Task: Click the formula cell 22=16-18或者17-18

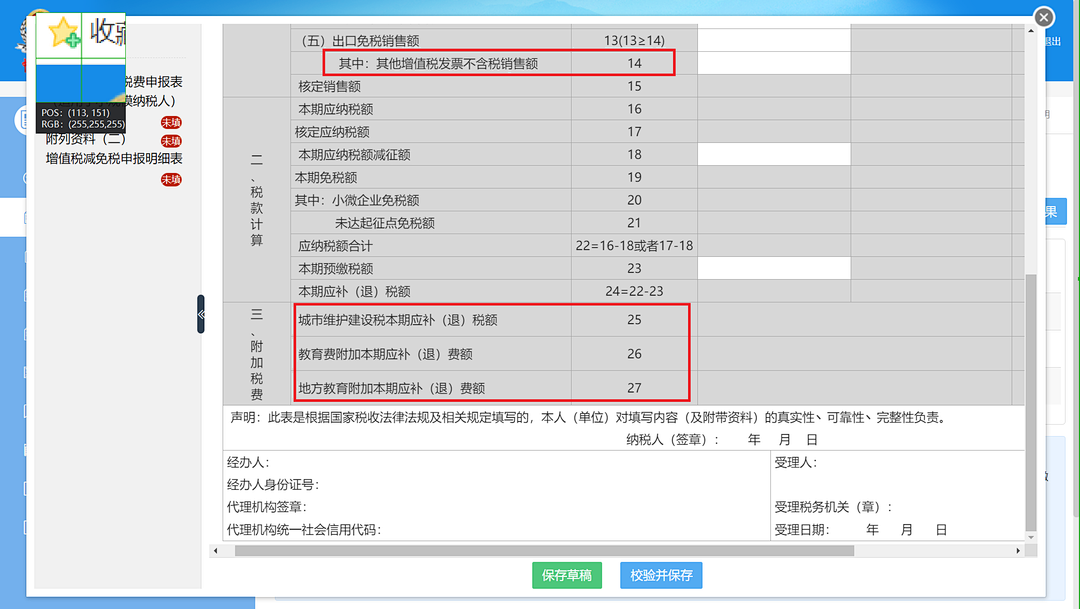Action: point(634,245)
